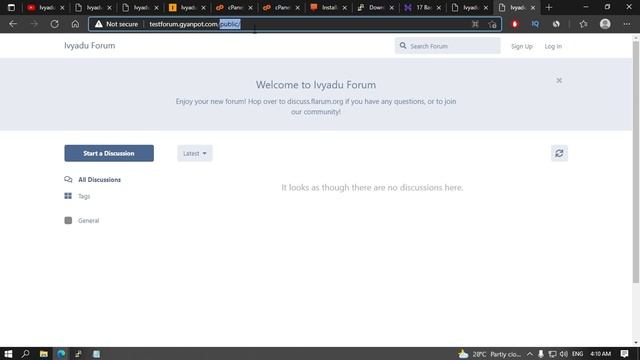
Task: Open browser settings and more menu
Action: (x=627, y=24)
